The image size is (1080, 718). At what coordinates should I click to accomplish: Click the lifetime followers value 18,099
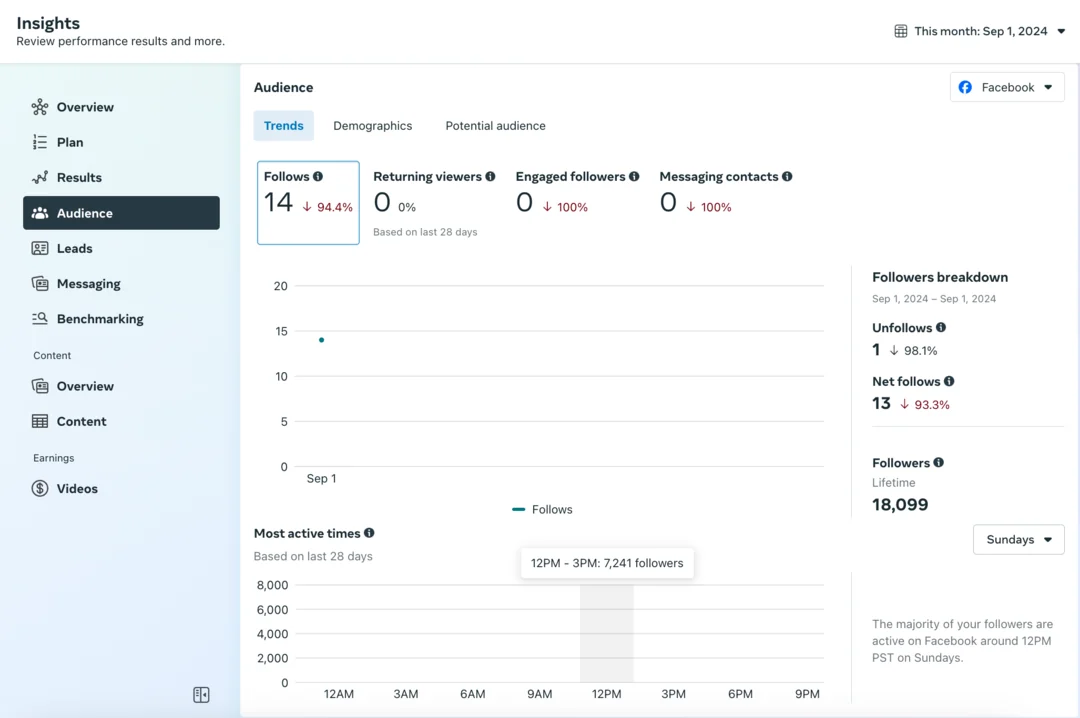tap(900, 504)
